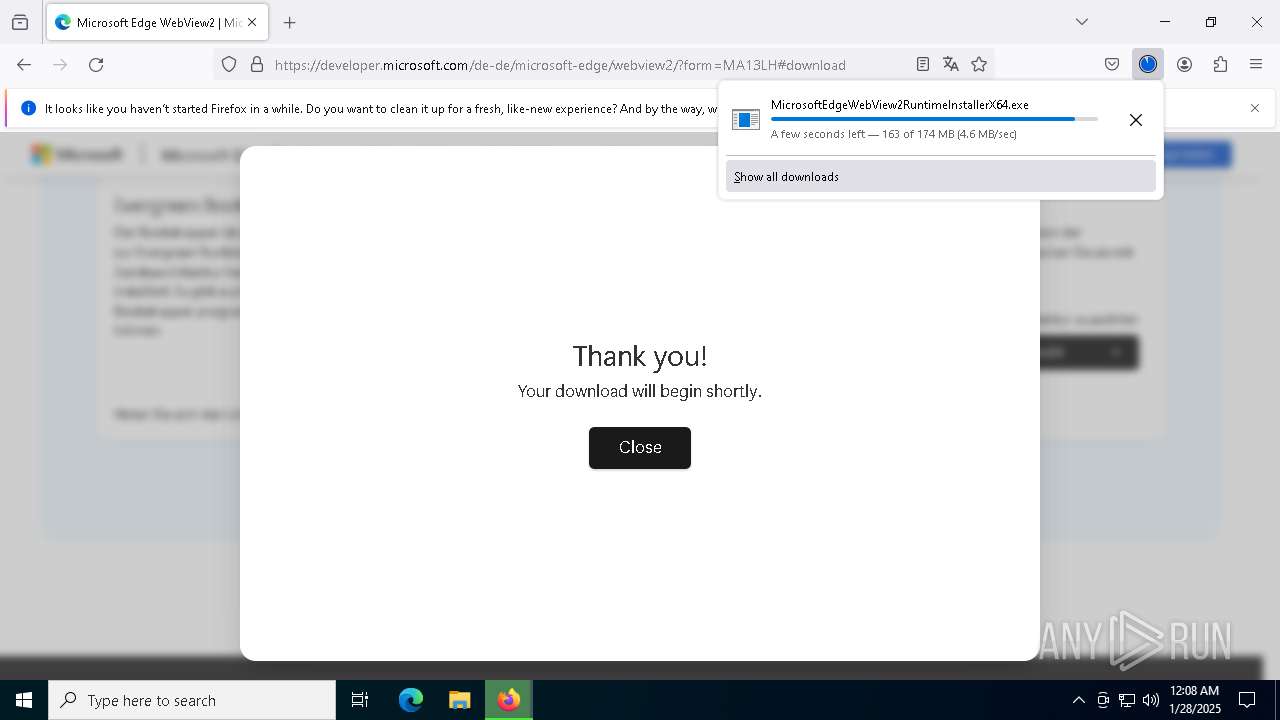Image resolution: width=1280 pixels, height=720 pixels.
Task: Translate this page icon
Action: 951,64
